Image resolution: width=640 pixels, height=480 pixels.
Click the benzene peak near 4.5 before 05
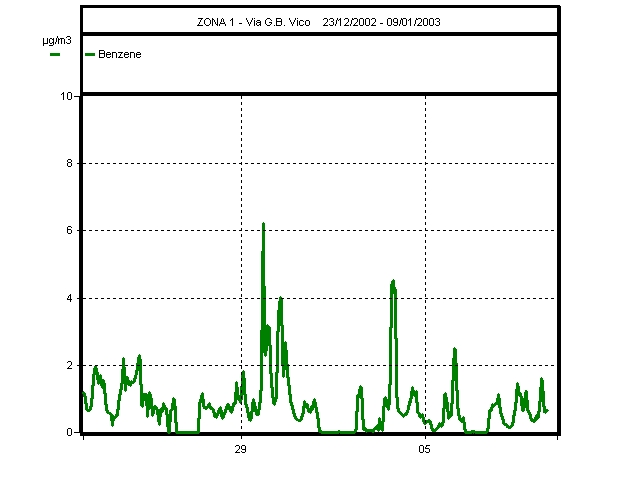[x=393, y=281]
